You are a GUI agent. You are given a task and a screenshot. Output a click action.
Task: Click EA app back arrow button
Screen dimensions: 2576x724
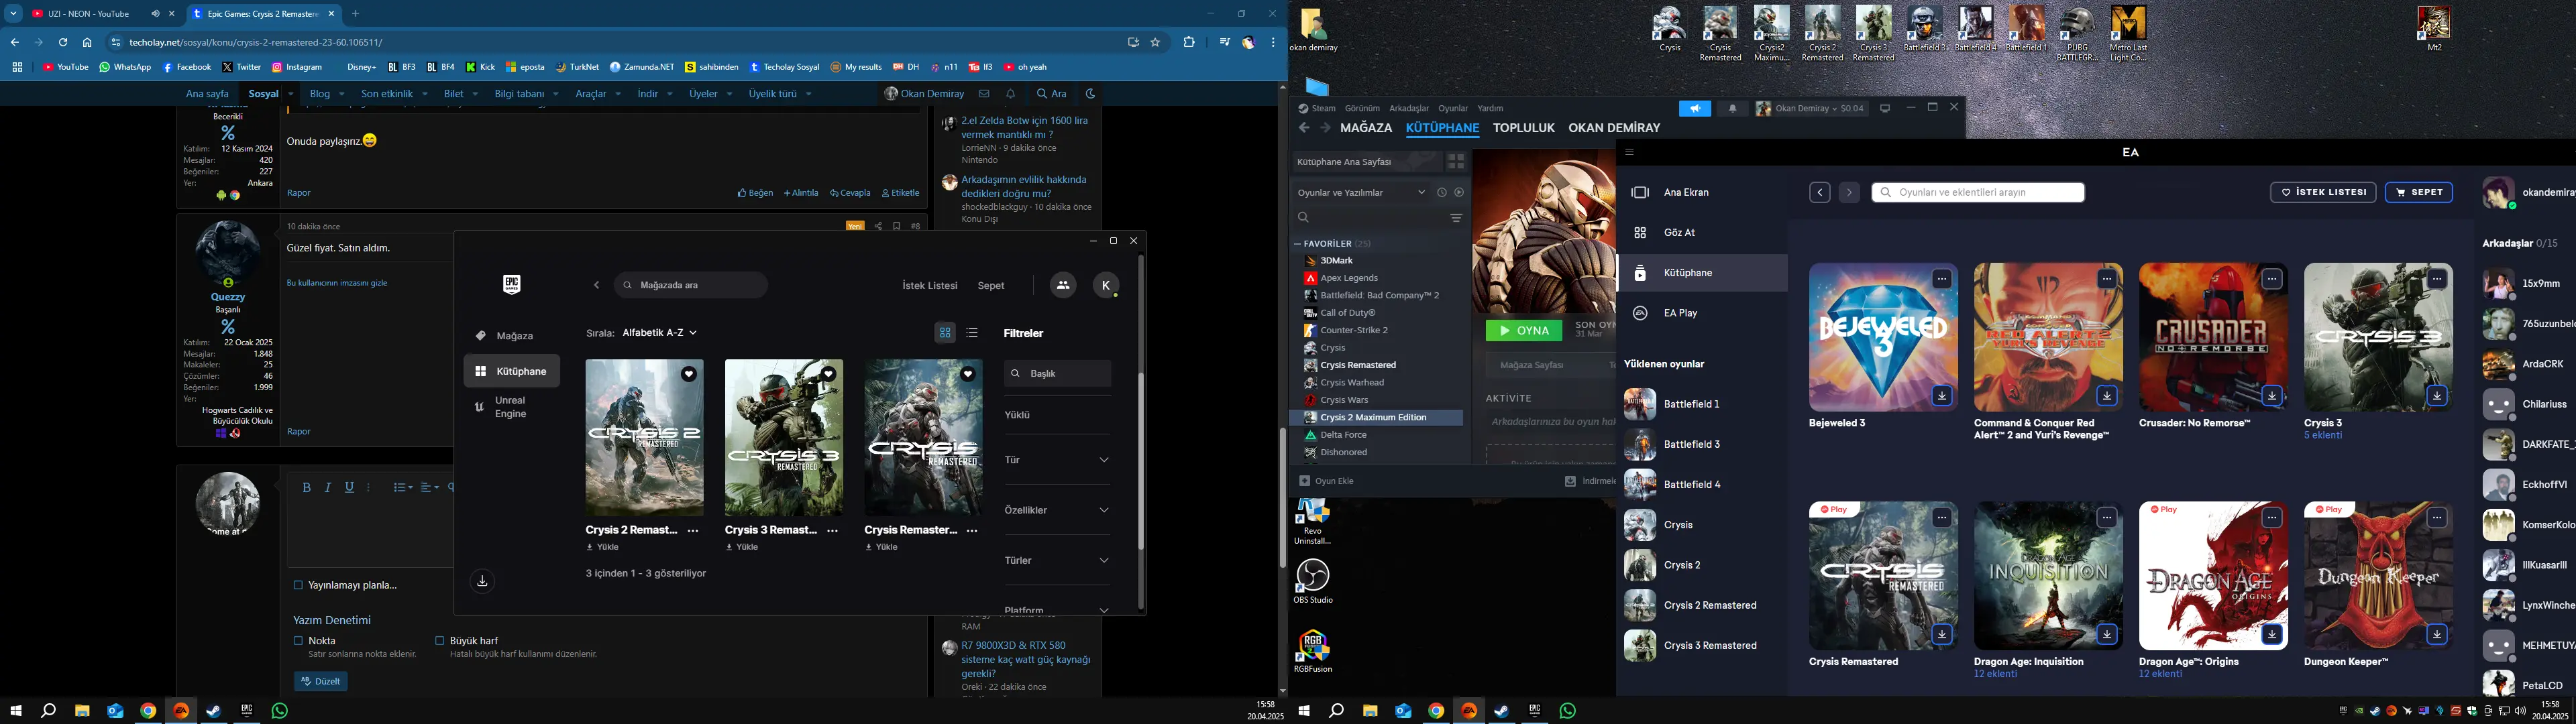(1819, 193)
